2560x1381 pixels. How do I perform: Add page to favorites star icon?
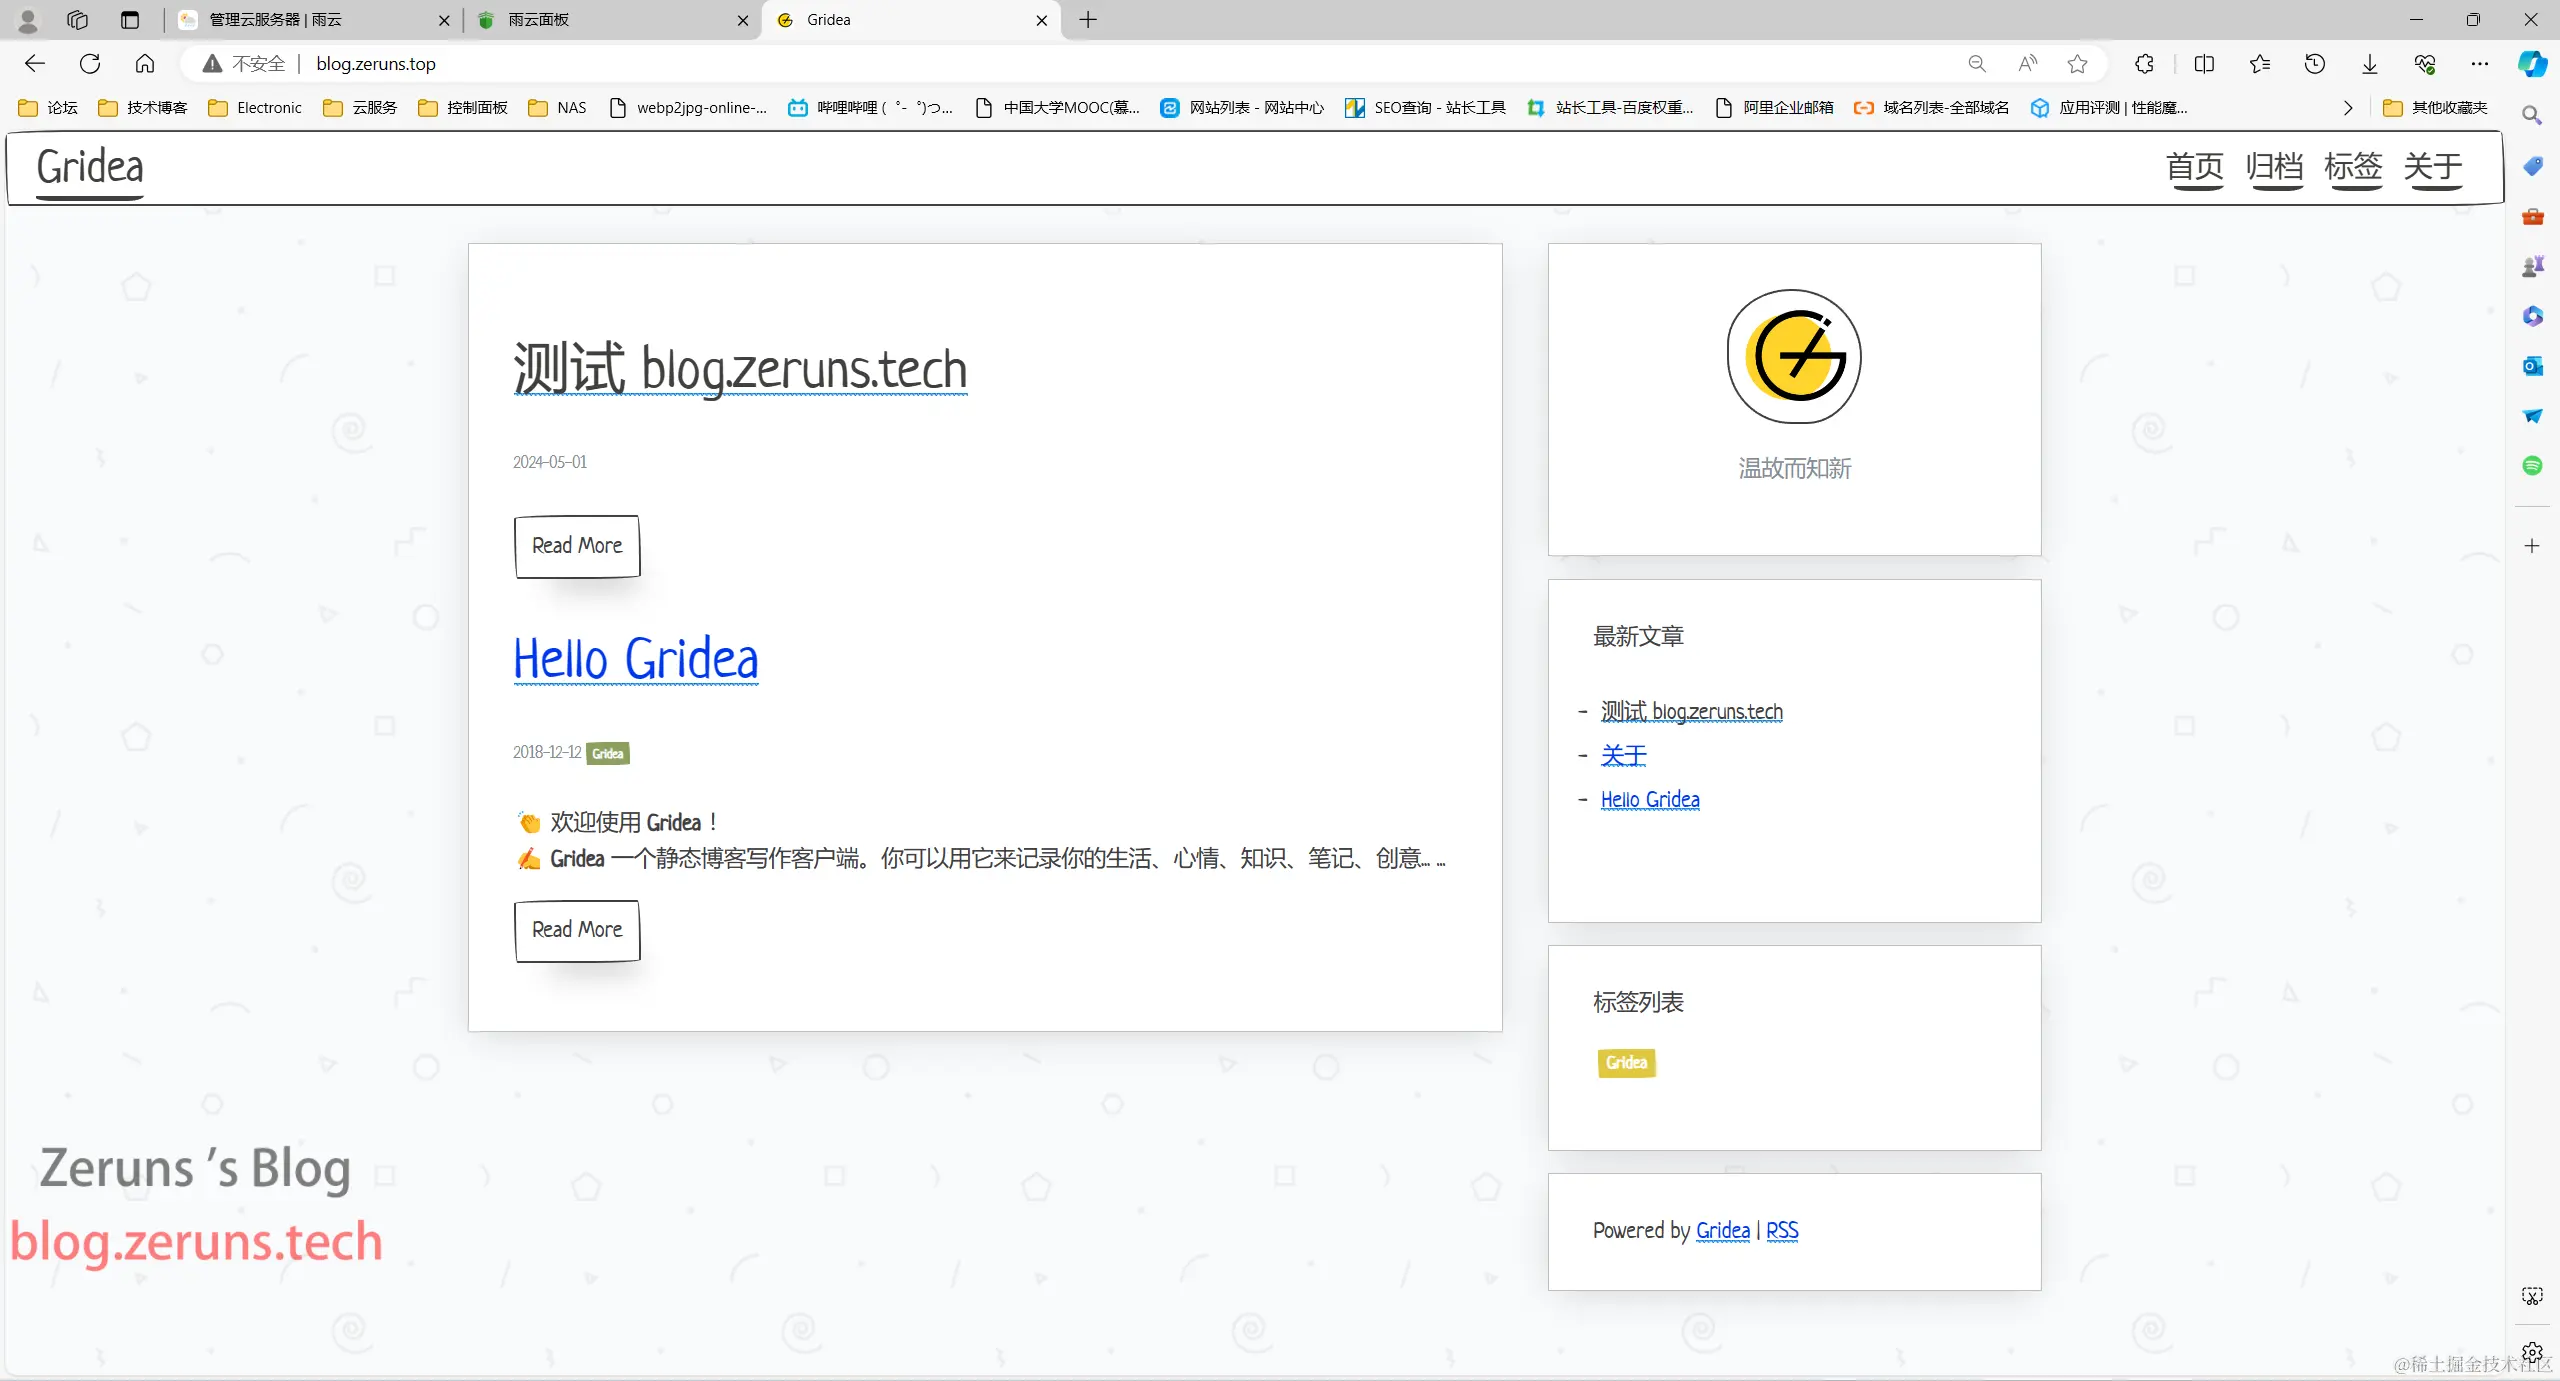tap(2077, 64)
